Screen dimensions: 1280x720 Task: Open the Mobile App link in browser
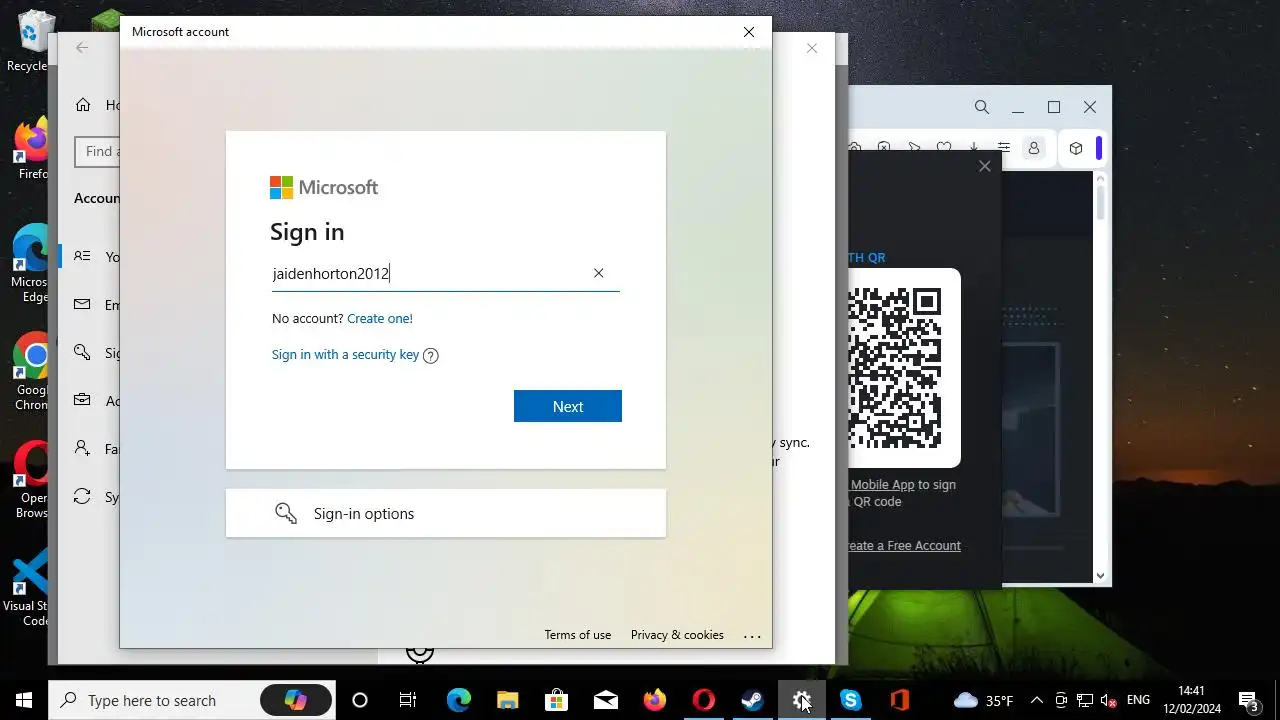[883, 484]
